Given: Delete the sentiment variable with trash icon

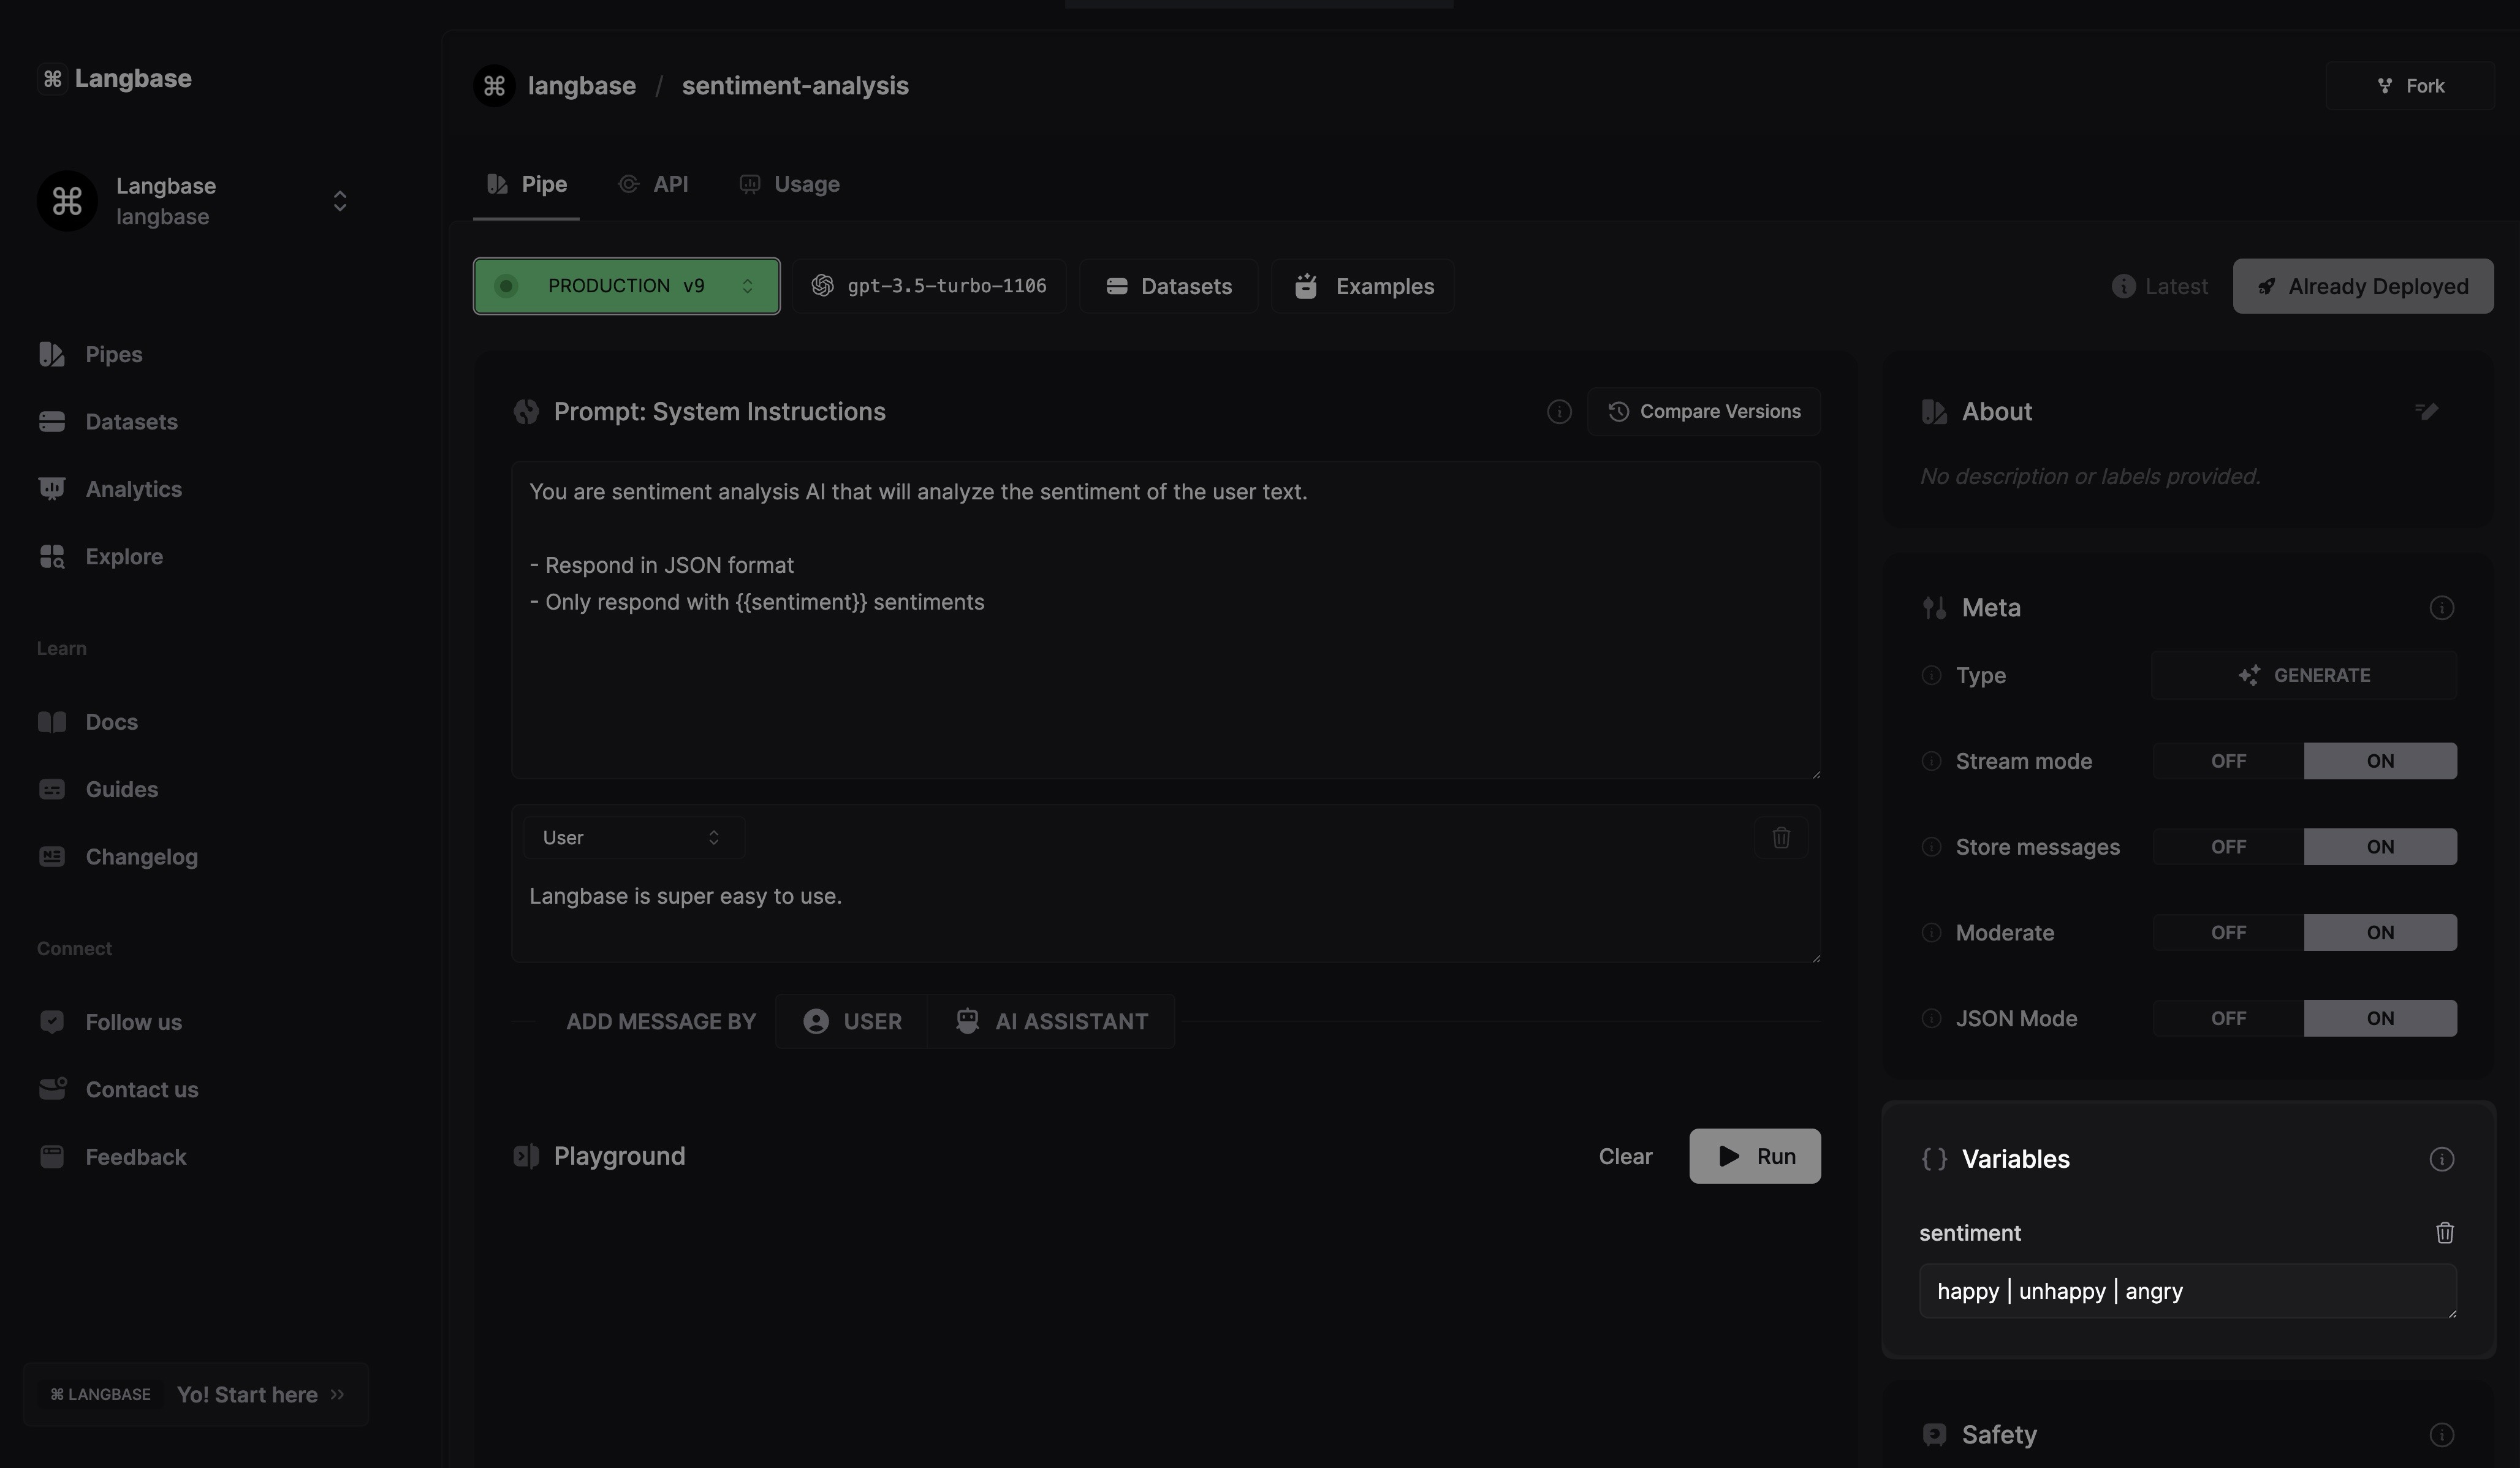Looking at the screenshot, I should coord(2444,1233).
